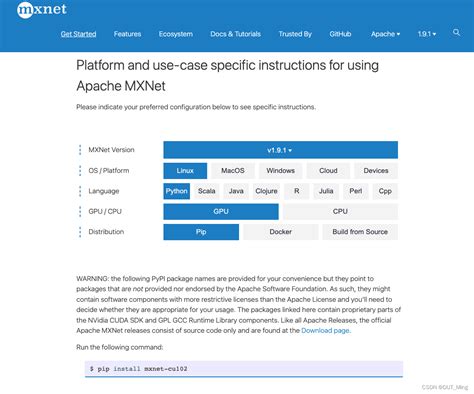Select MacOS as platform

click(x=233, y=171)
